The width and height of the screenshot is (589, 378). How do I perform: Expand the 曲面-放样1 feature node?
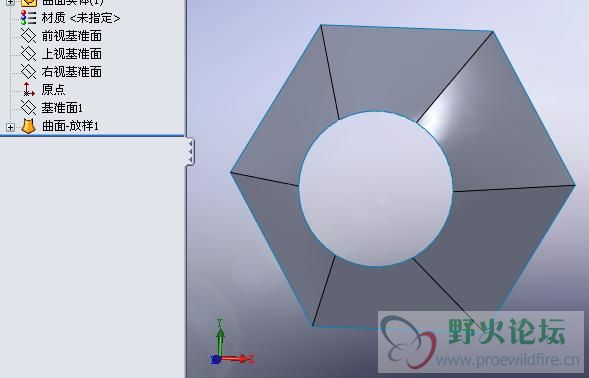pos(11,127)
